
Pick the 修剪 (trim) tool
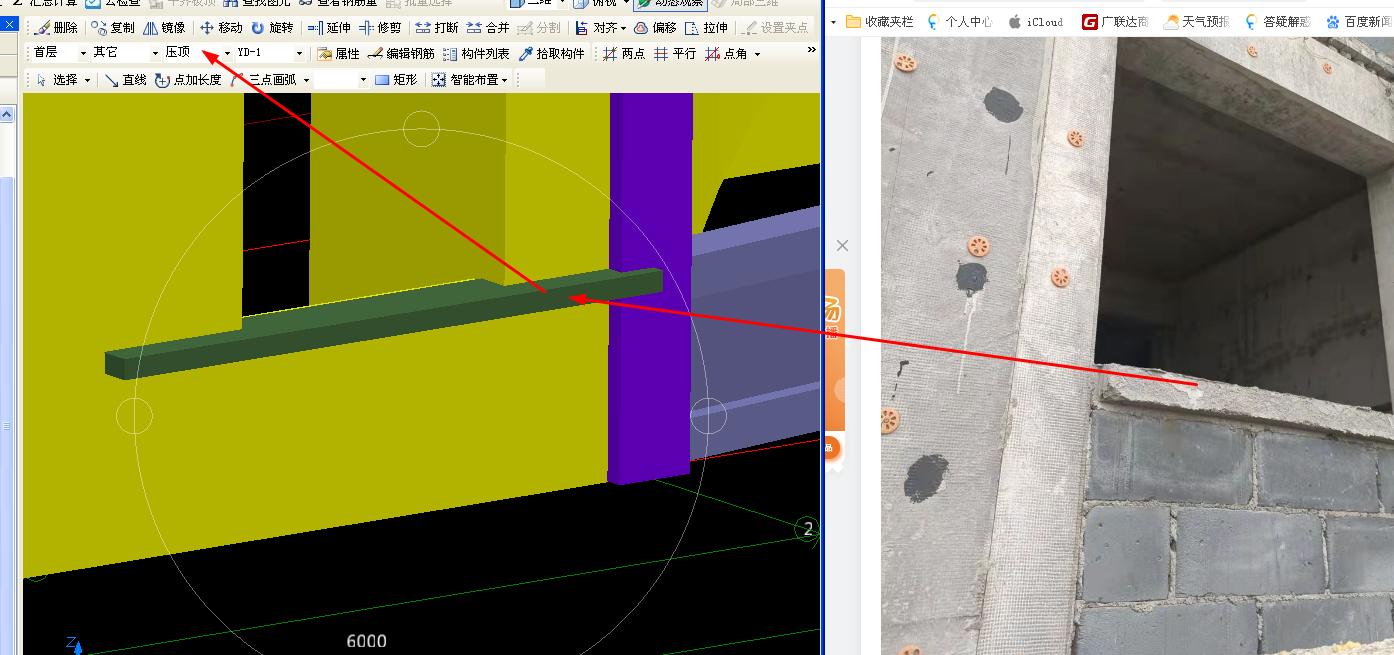pos(380,28)
